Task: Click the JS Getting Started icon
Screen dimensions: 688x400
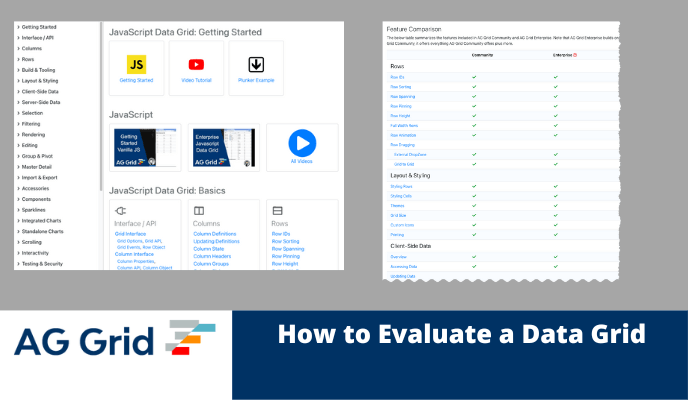Action: tap(136, 65)
